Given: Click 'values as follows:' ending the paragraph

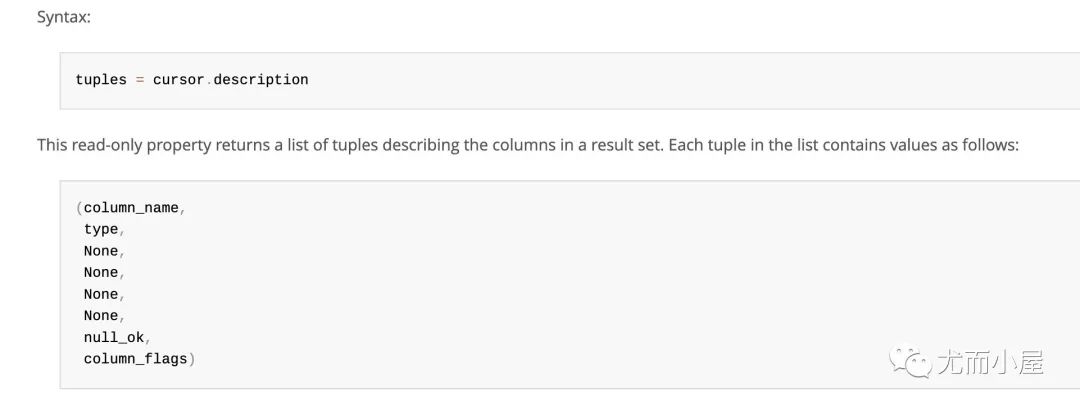Looking at the screenshot, I should pos(957,145).
